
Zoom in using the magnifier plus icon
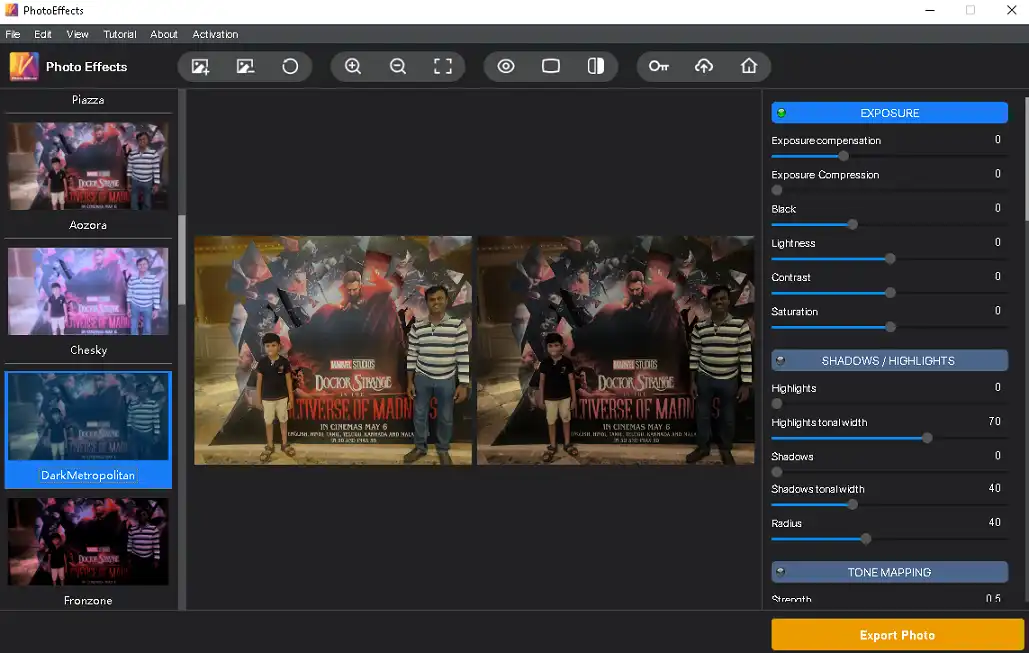point(353,67)
